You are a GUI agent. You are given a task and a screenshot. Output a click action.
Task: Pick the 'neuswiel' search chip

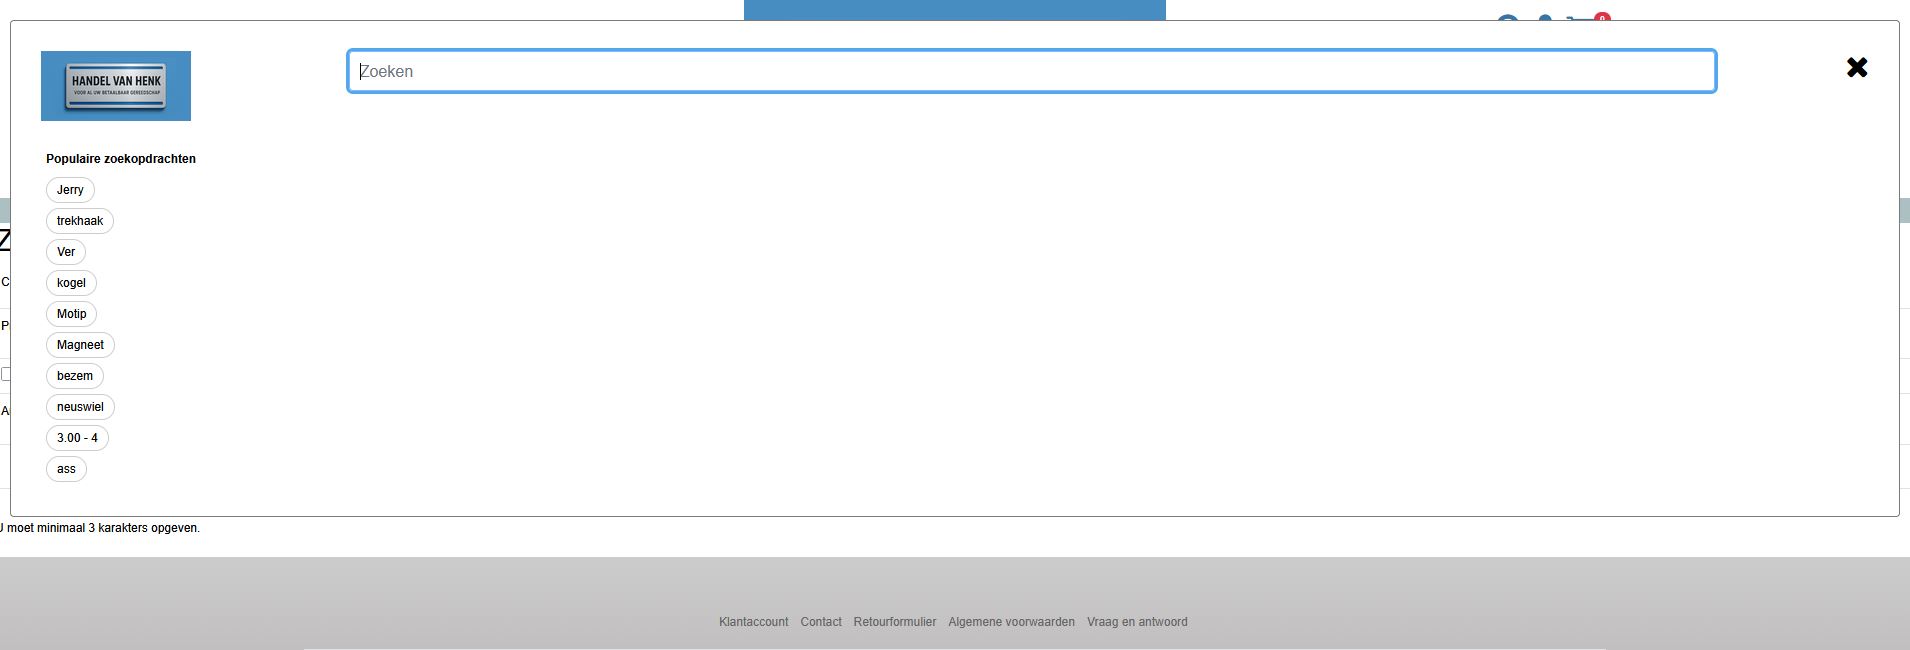(80, 407)
